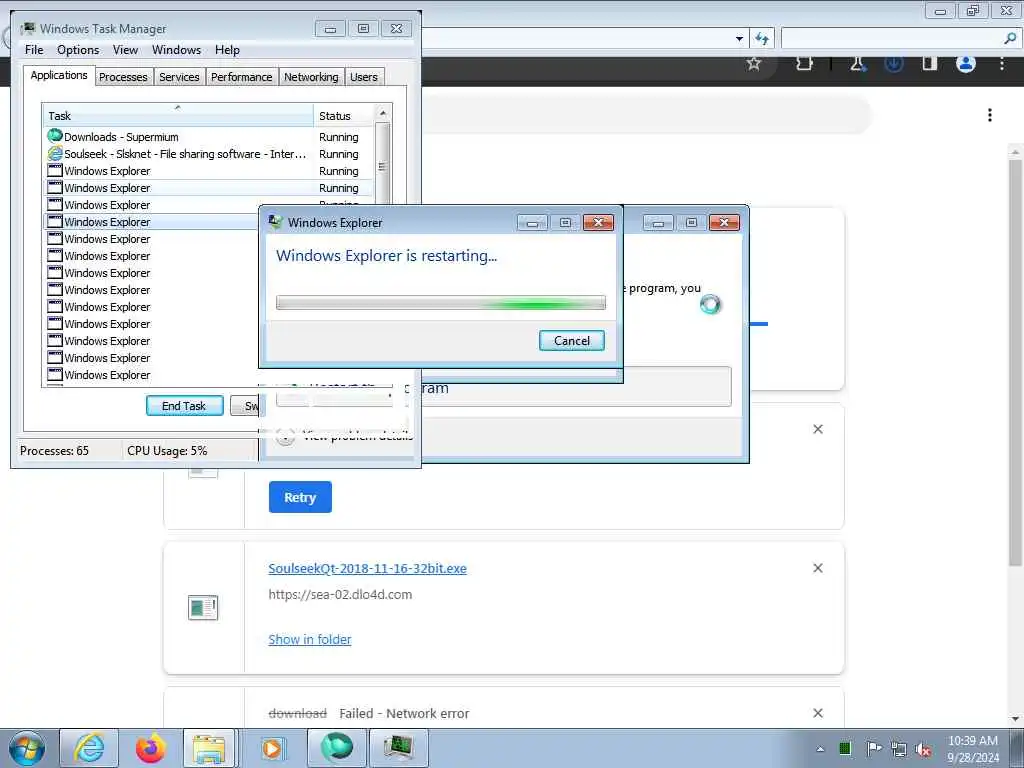Remove the SoulseekQt download entry

(x=818, y=568)
